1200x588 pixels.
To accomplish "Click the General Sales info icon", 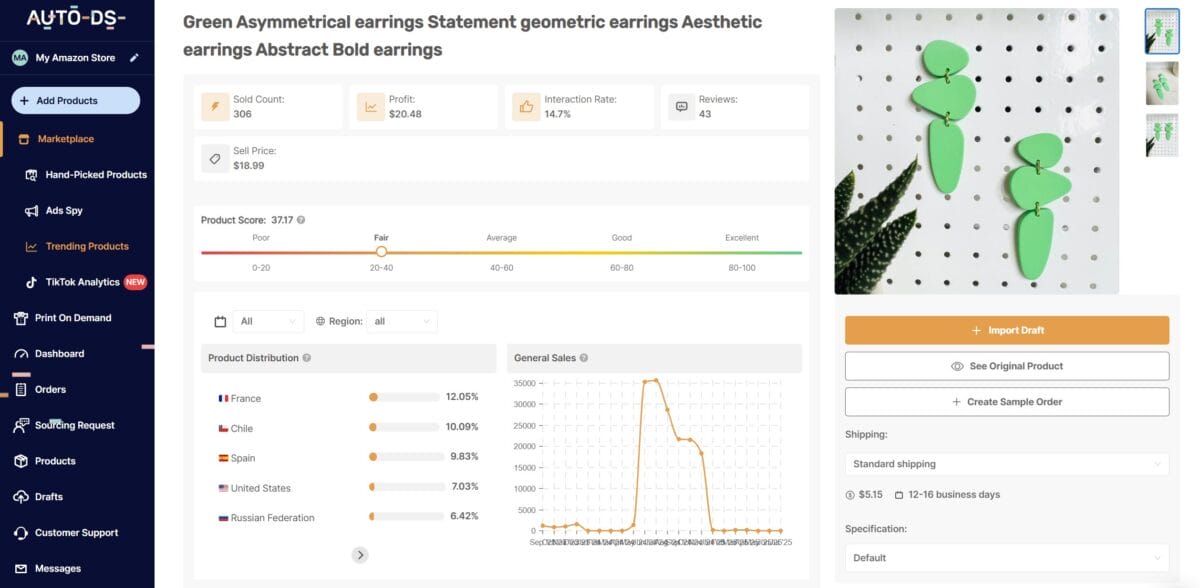I will coord(584,358).
